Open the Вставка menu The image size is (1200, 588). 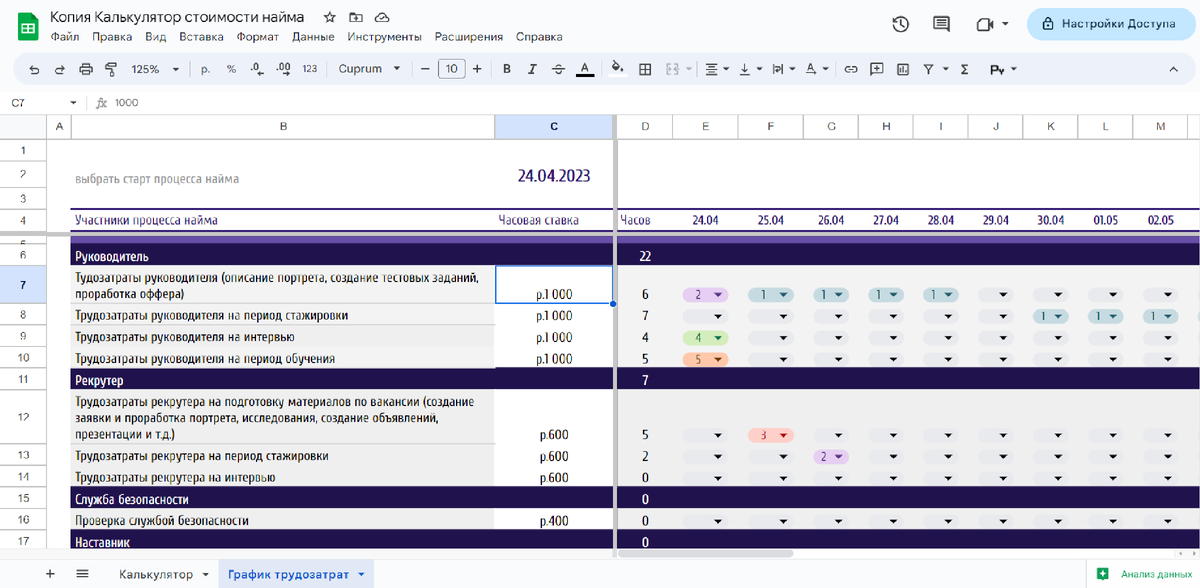[x=201, y=37]
